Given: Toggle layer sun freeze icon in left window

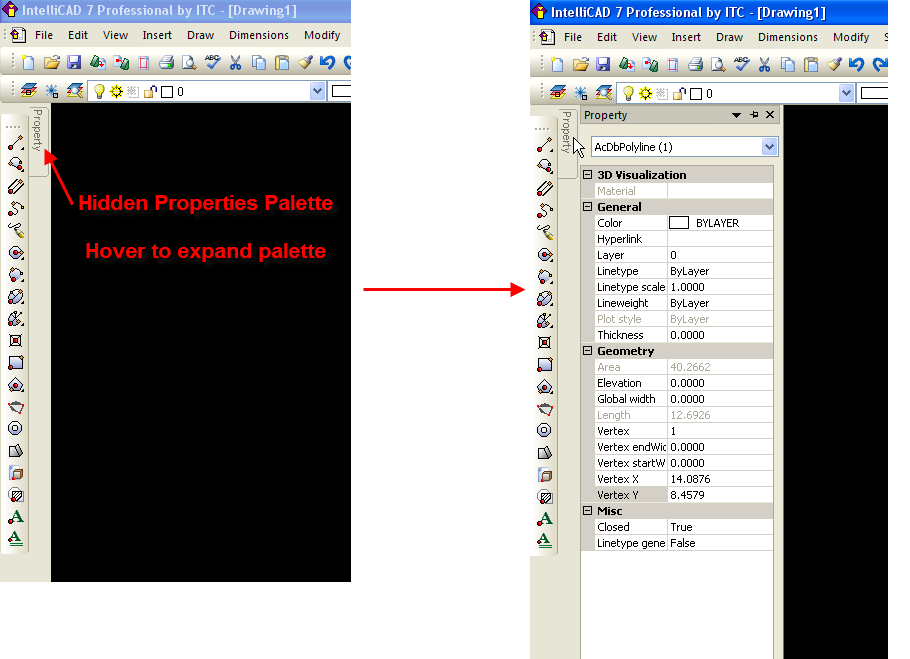Looking at the screenshot, I should tap(117, 91).
